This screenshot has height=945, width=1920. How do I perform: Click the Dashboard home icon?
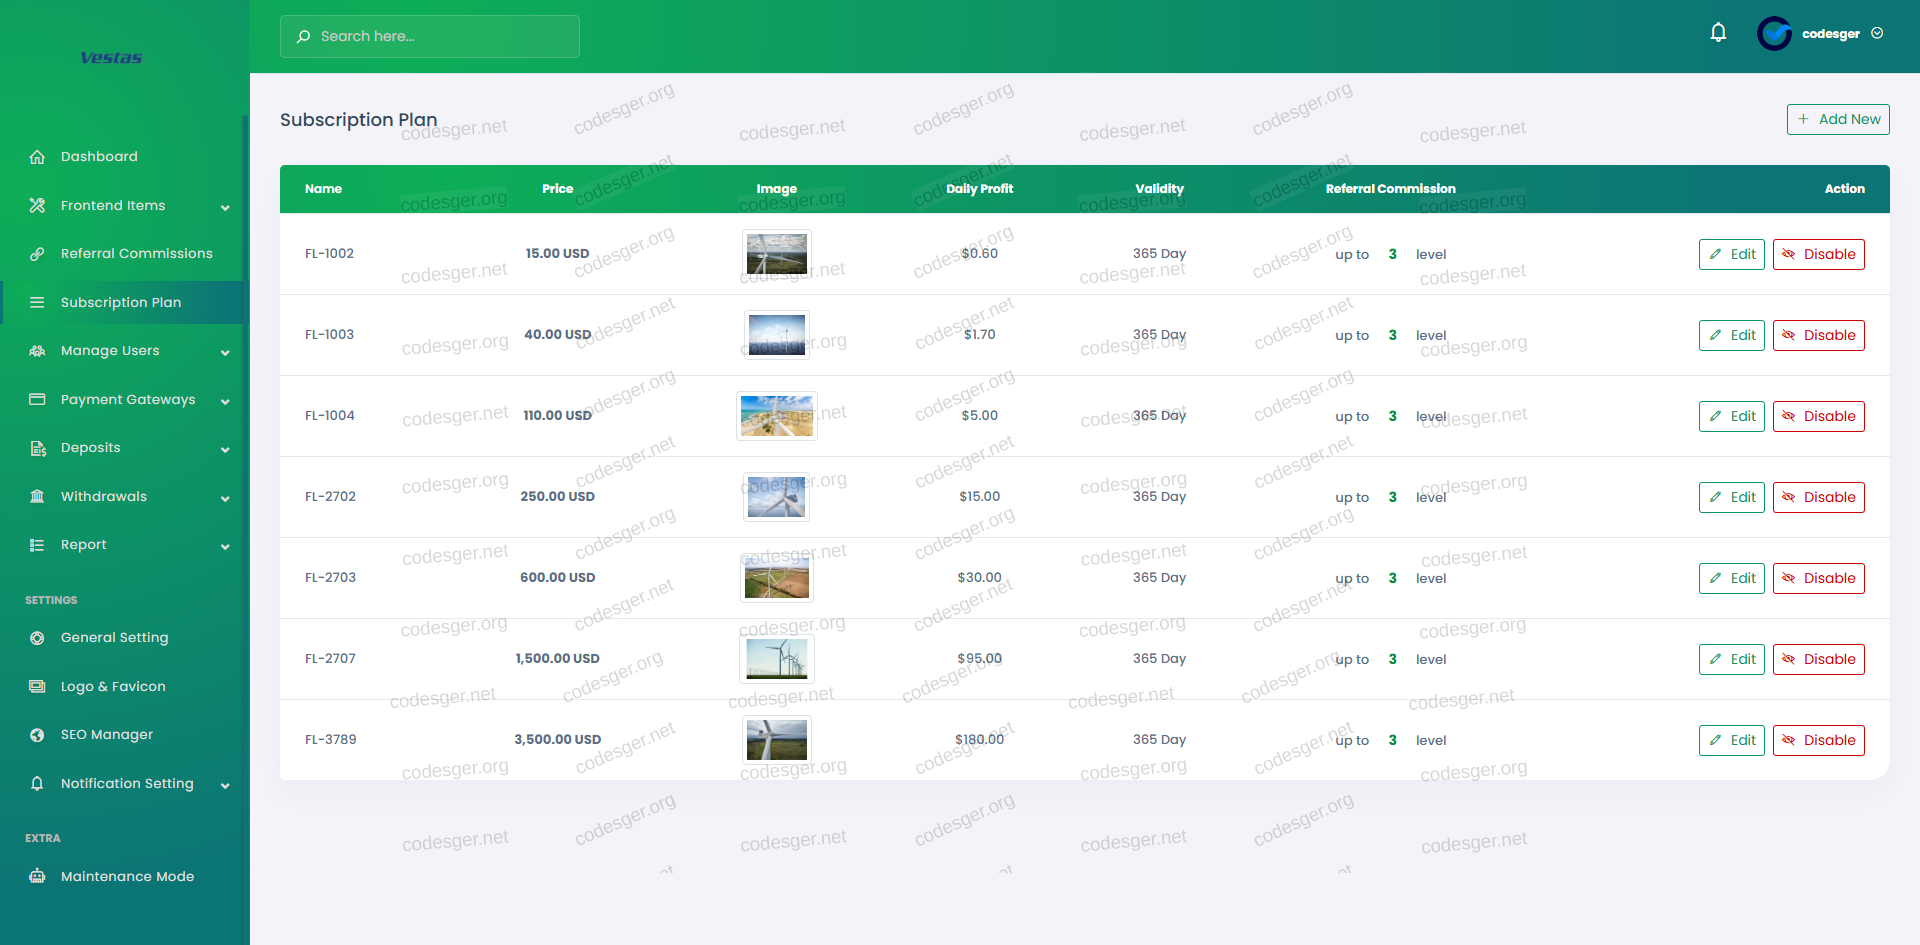point(37,157)
